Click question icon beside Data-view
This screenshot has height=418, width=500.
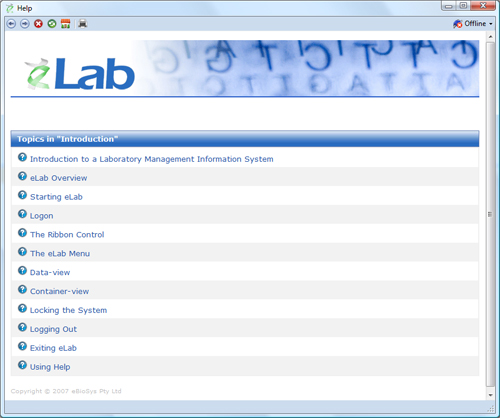22,270
